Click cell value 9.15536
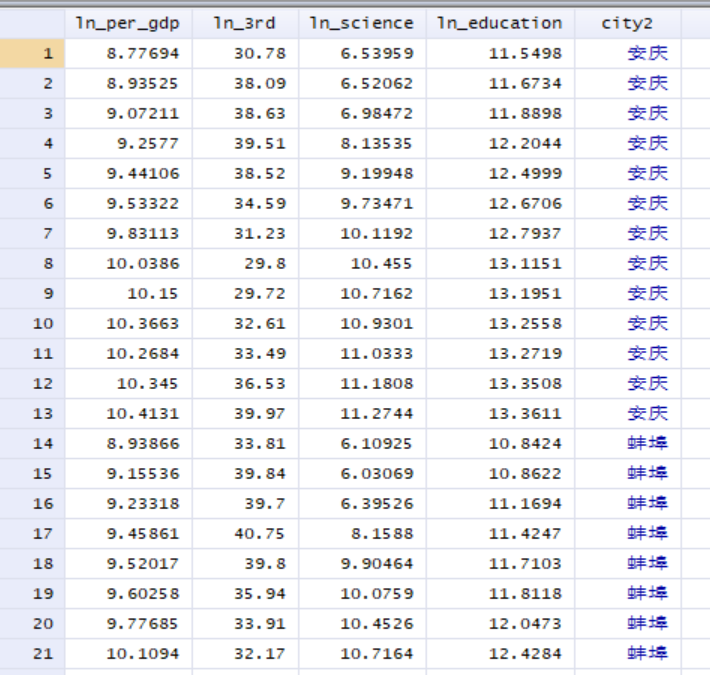The height and width of the screenshot is (675, 710). coord(143,474)
